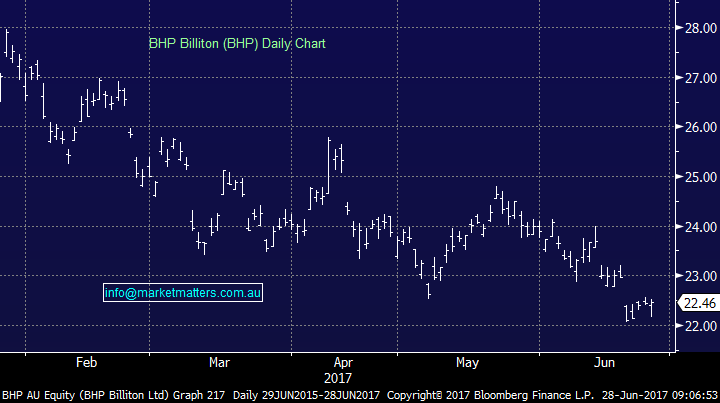Image resolution: width=720 pixels, height=403 pixels.
Task: Click the 27.00 price axis label
Action: (x=701, y=78)
